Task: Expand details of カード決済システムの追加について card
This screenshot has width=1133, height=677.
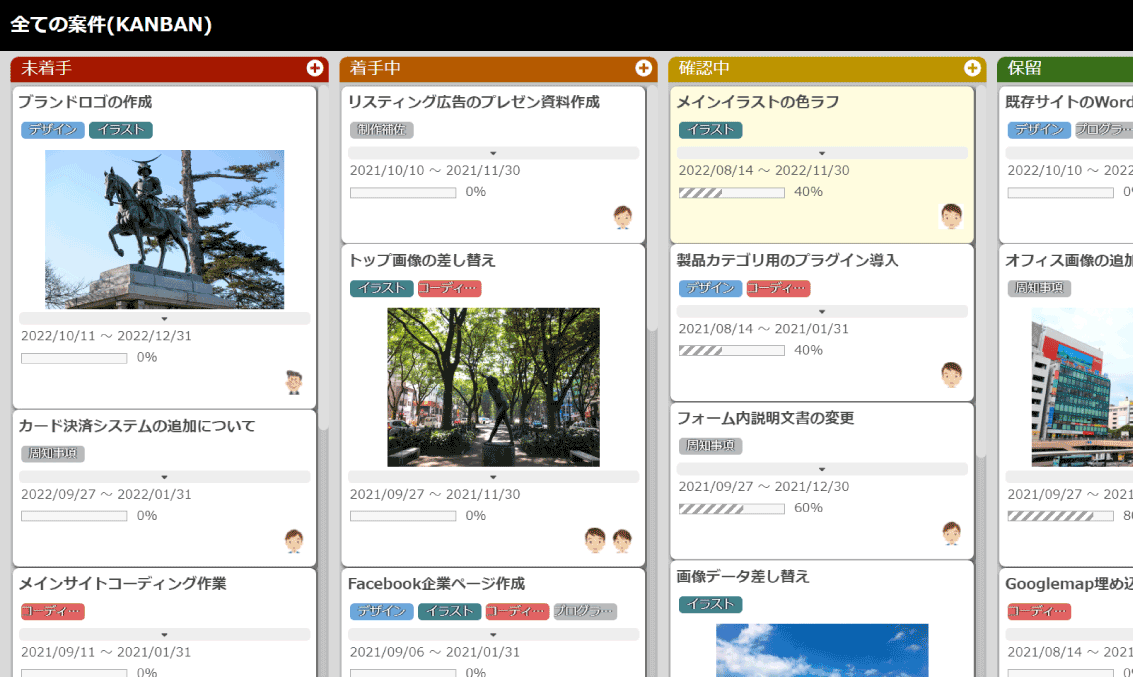Action: [165, 477]
